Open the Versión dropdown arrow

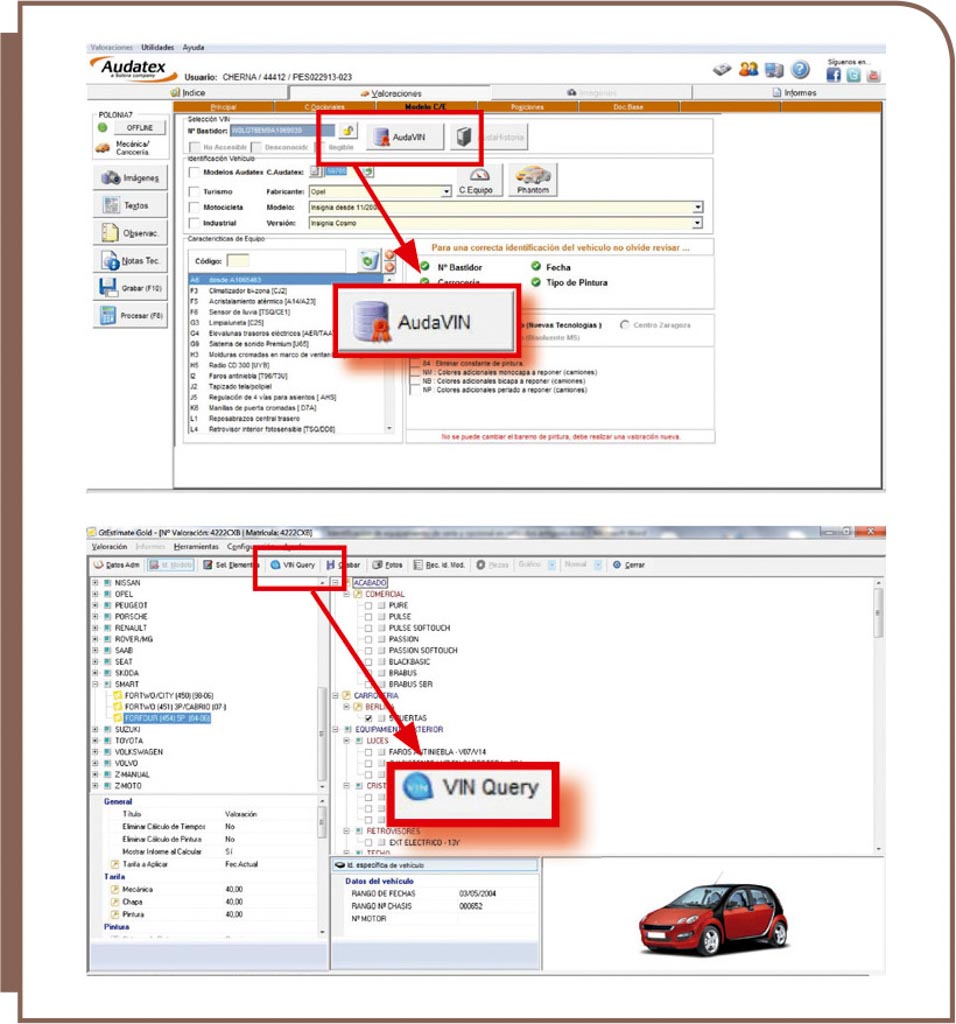[x=697, y=223]
